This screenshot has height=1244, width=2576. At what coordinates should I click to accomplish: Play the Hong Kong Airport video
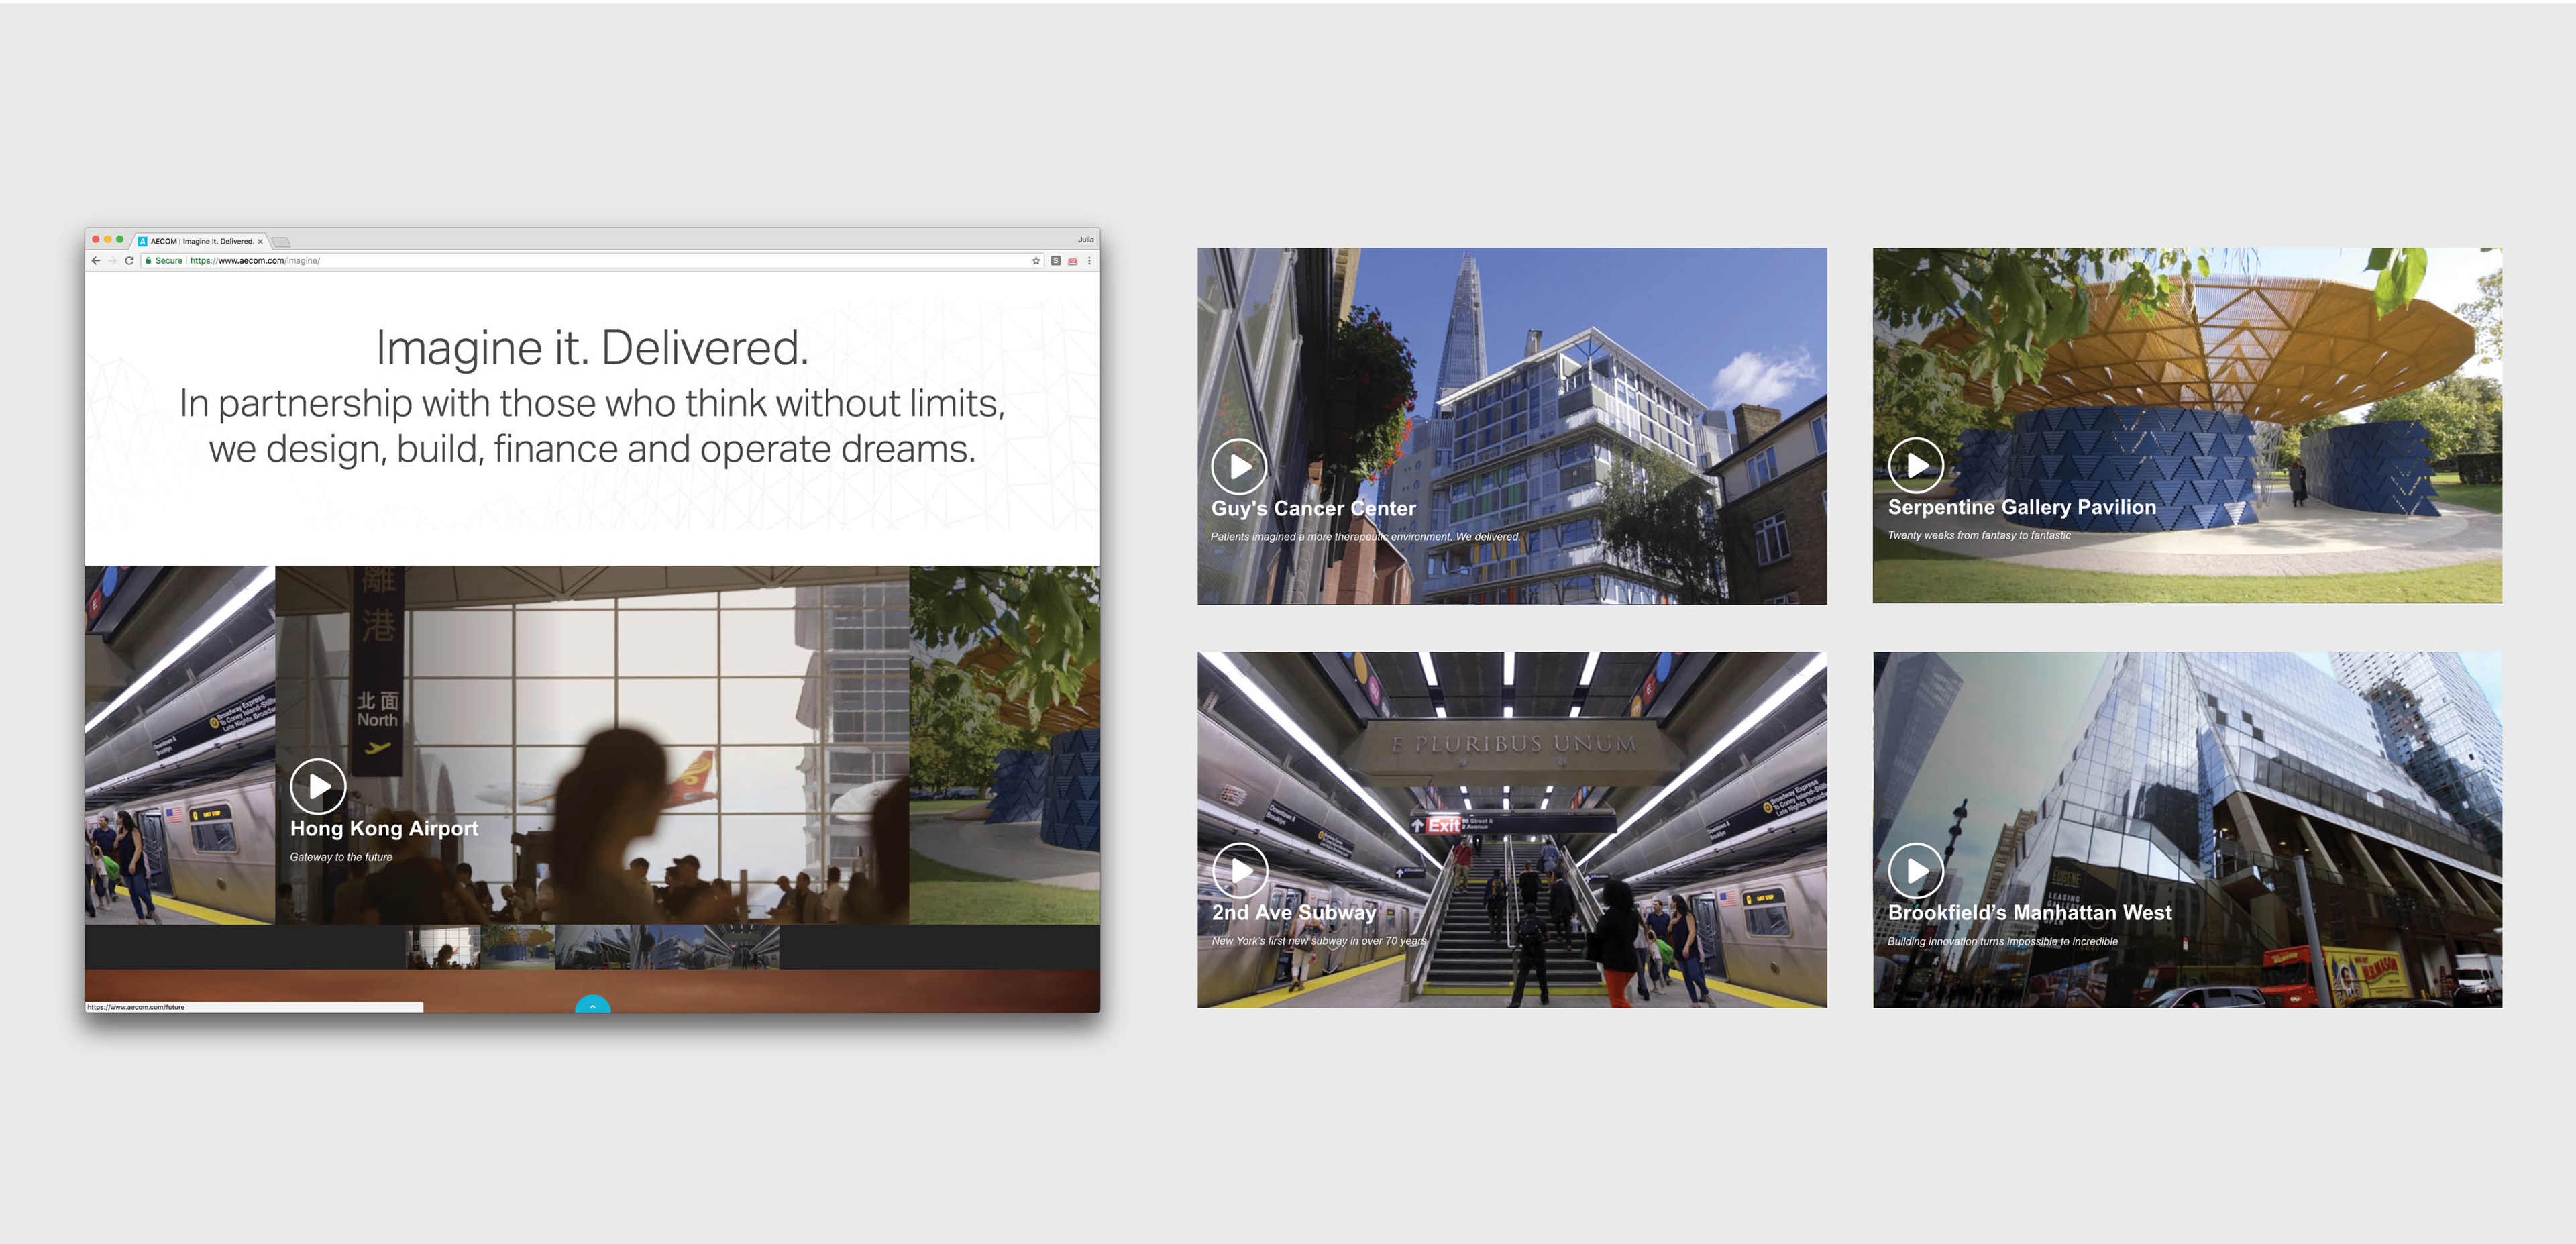(x=318, y=786)
